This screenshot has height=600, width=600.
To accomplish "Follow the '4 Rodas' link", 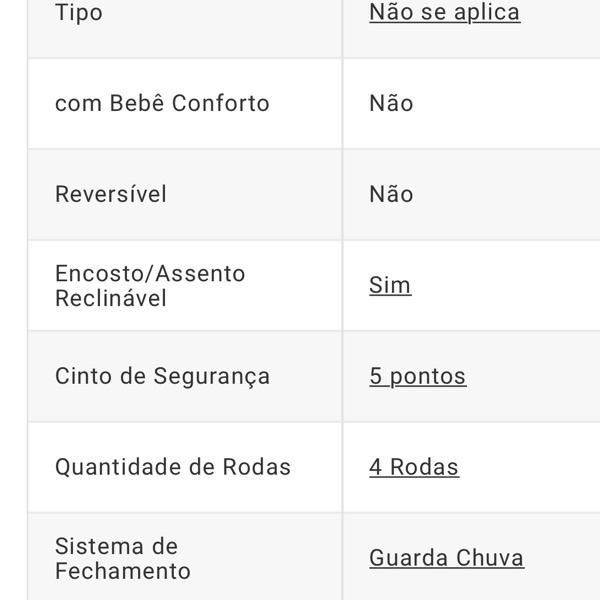I will coord(414,467).
